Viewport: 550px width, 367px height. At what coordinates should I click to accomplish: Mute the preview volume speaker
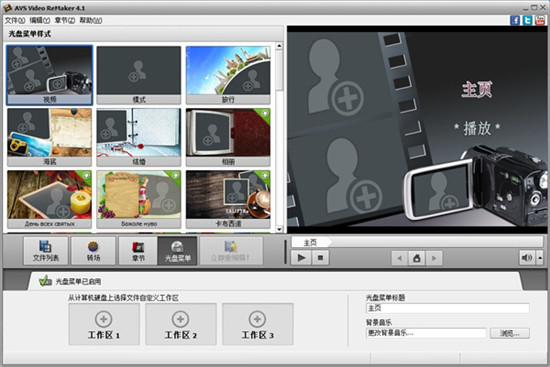pos(527,258)
